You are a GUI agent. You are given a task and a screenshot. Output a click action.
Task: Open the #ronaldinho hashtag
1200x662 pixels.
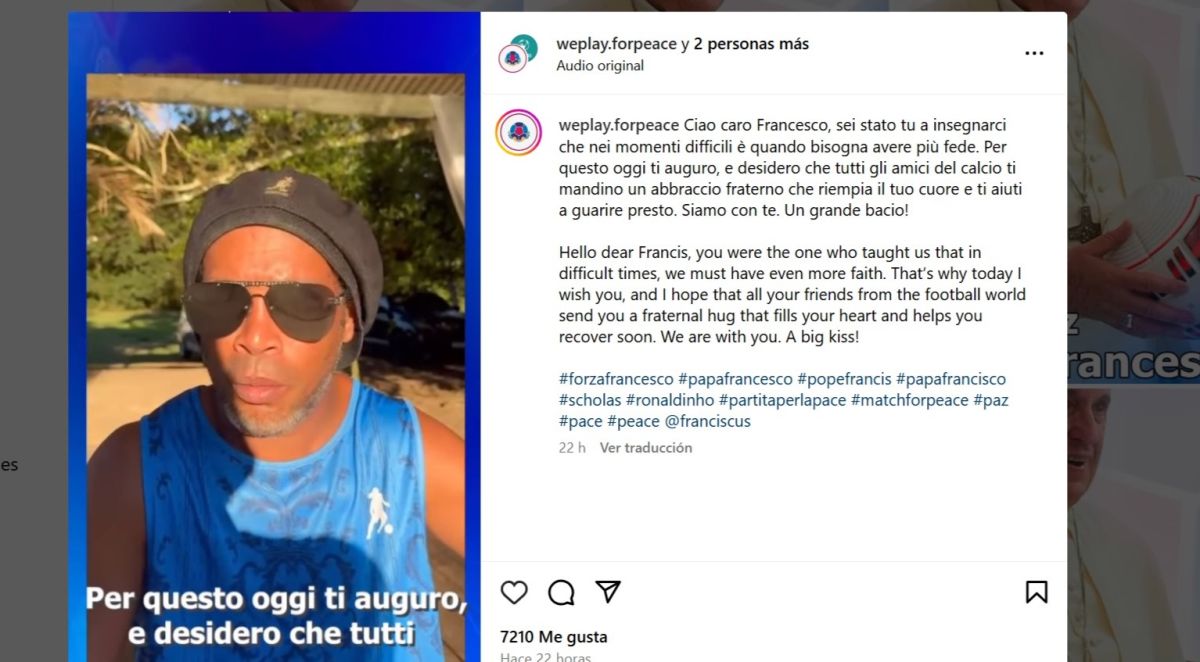670,400
